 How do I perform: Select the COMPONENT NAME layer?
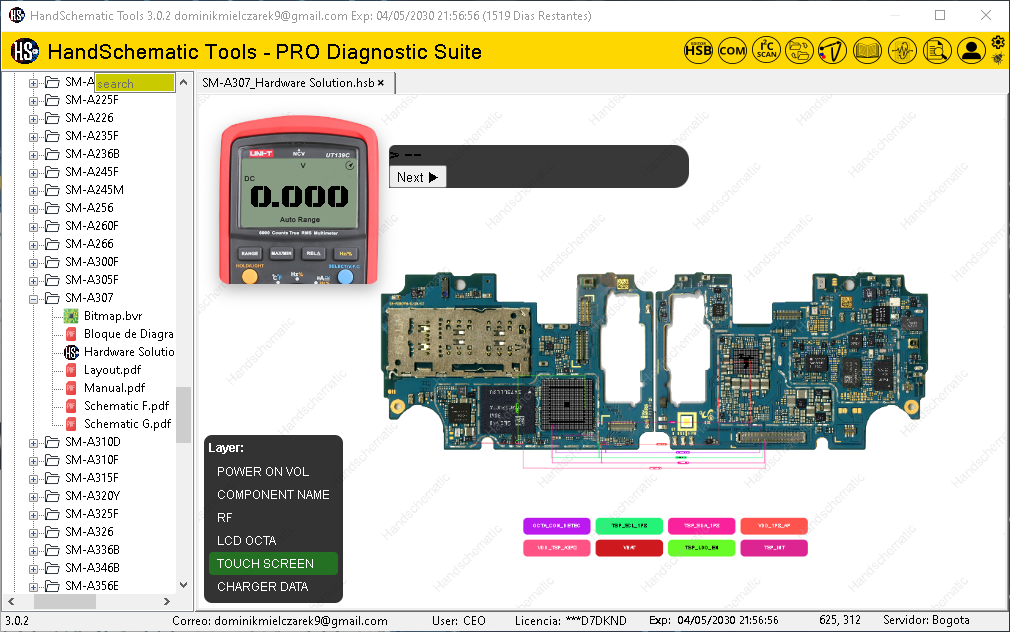pyautogui.click(x=273, y=495)
